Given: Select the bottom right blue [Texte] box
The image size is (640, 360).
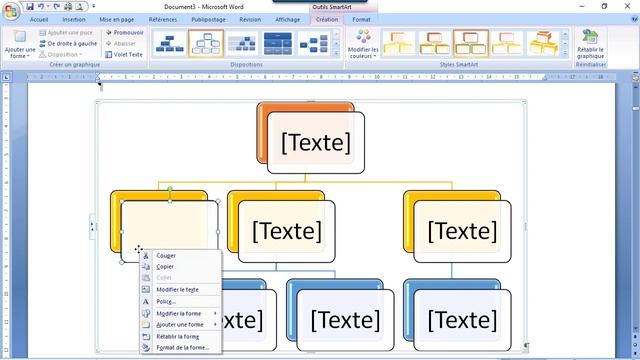Looking at the screenshot, I should [462, 320].
